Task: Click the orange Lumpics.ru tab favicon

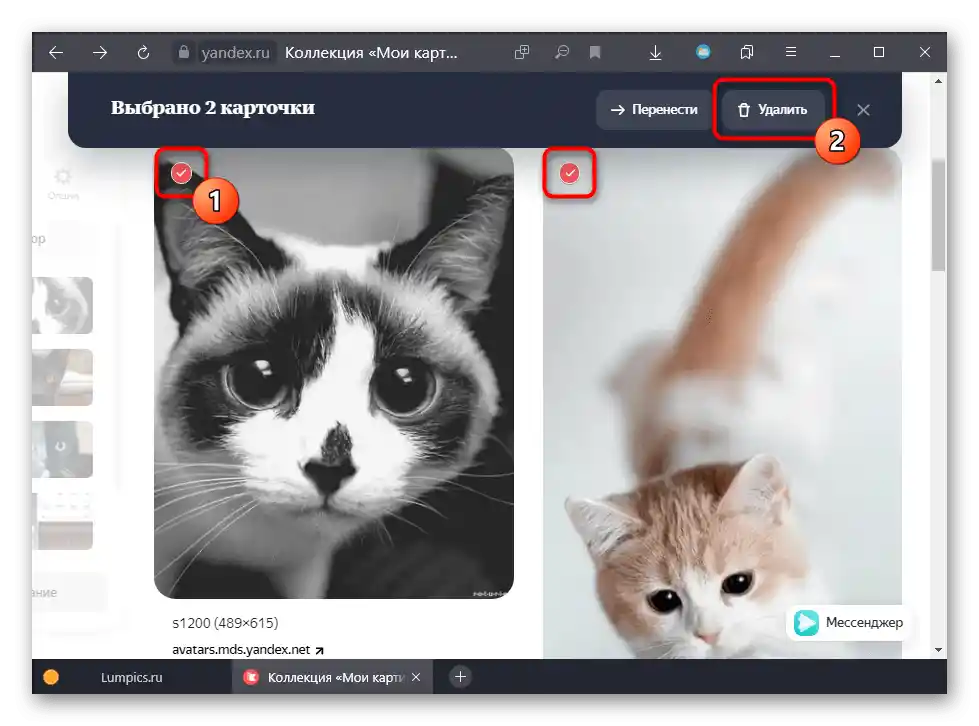Action: tap(51, 677)
